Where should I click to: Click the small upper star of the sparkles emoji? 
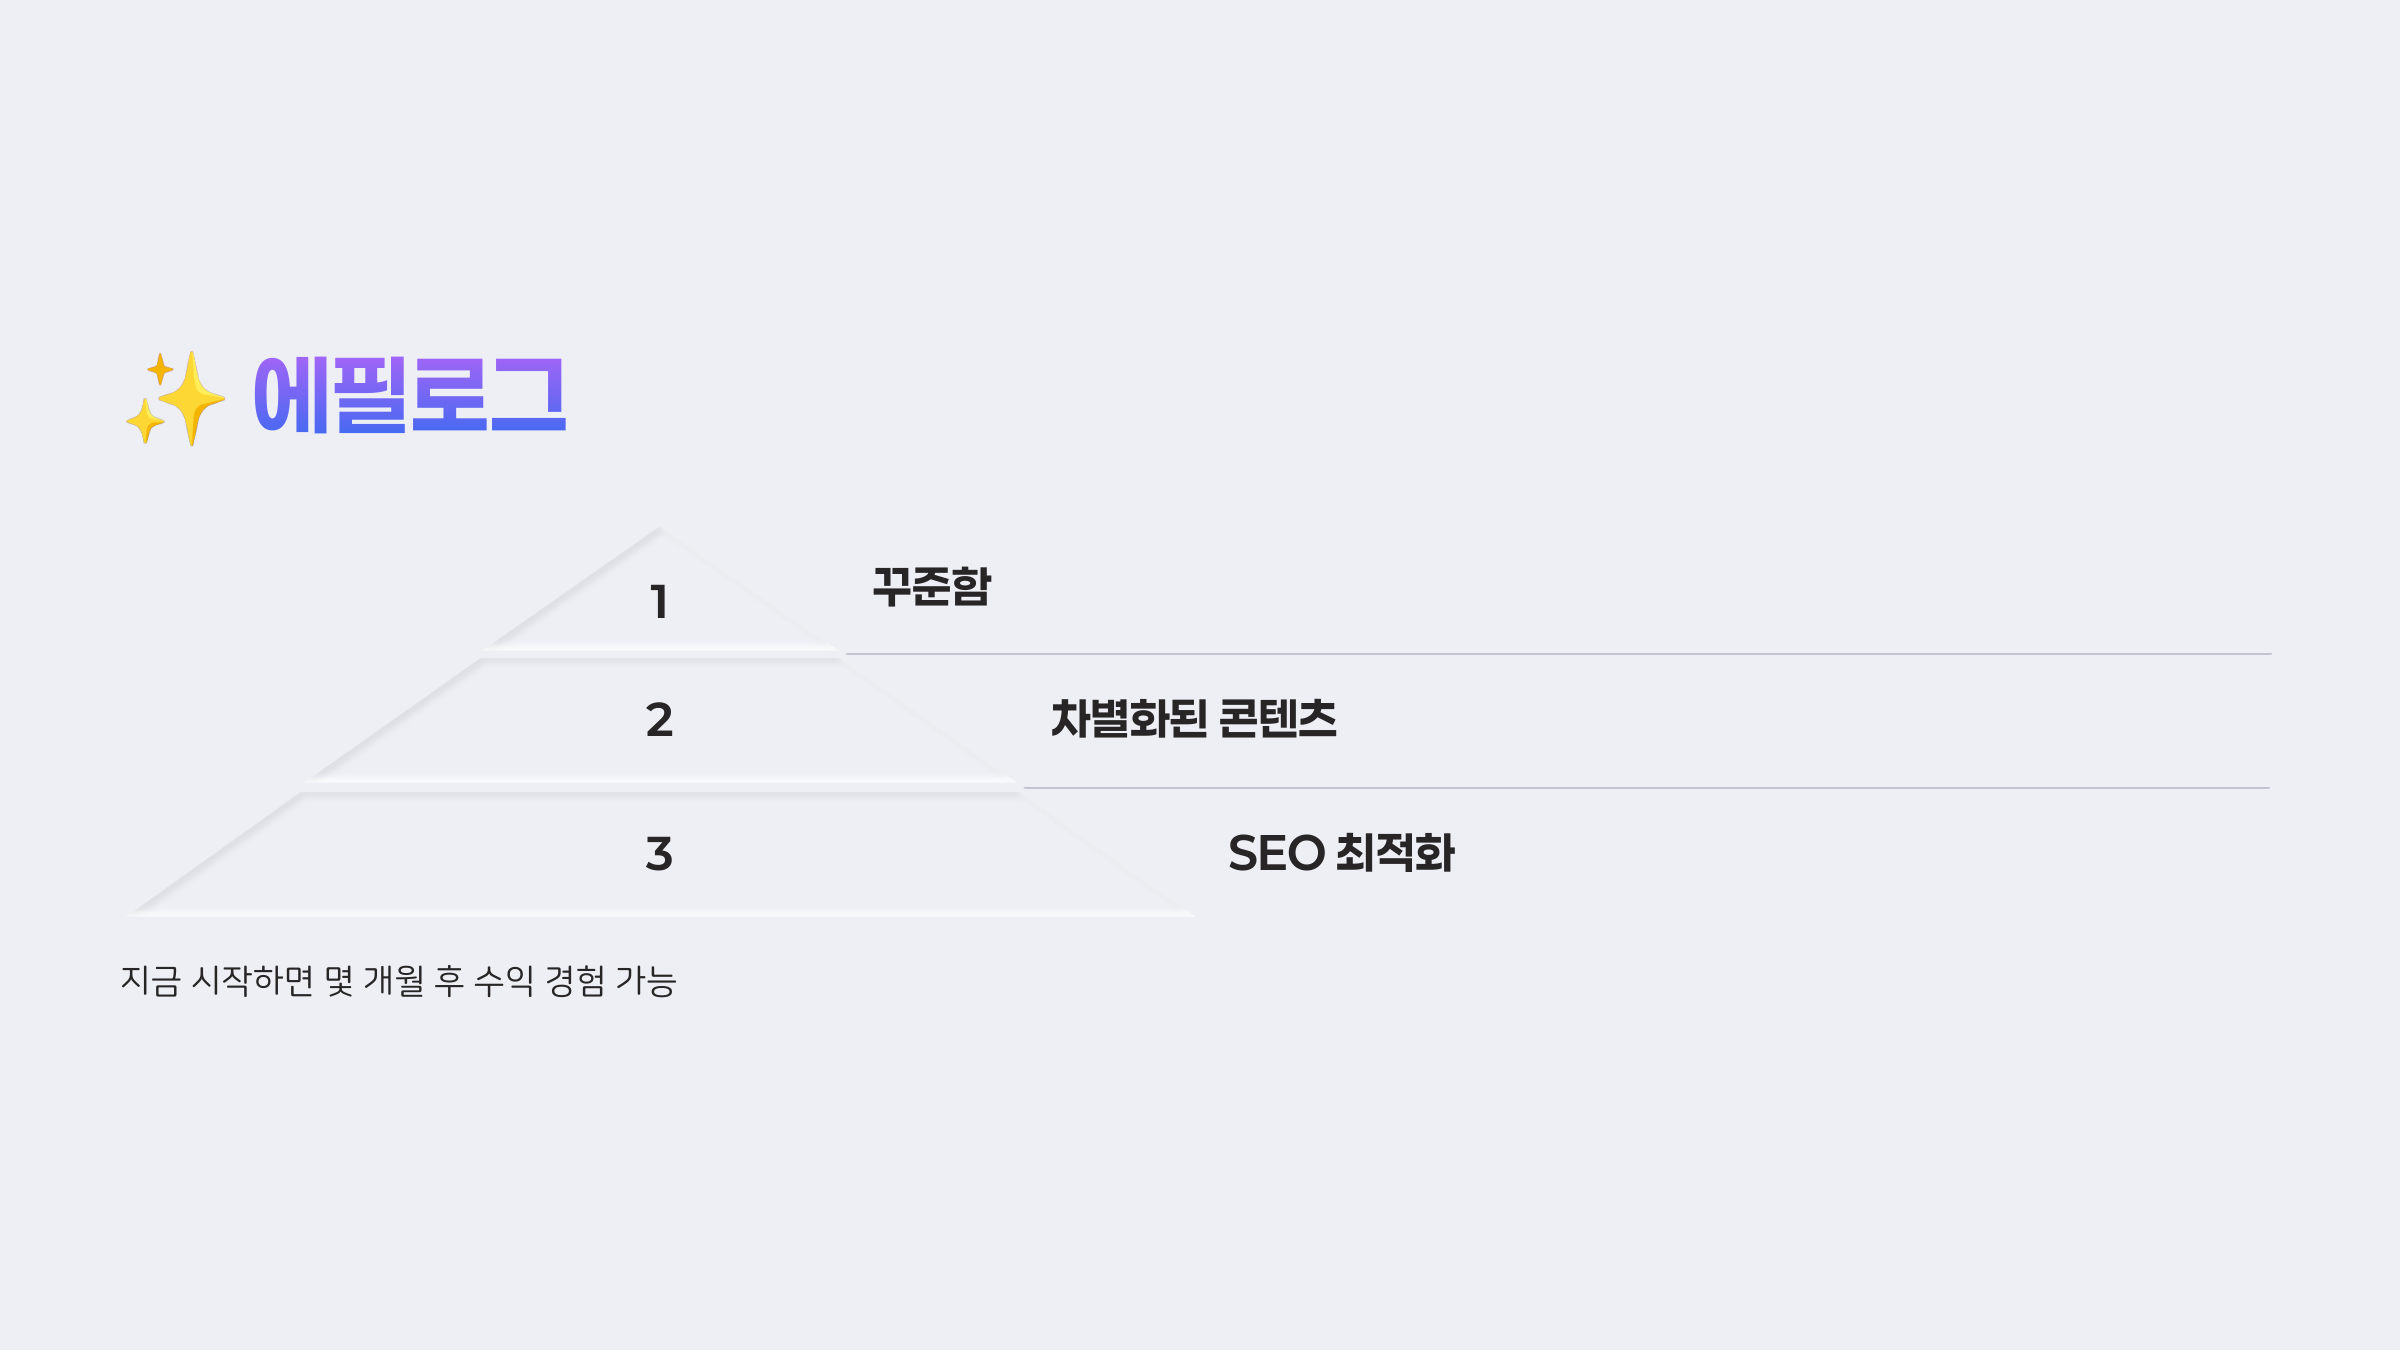160,369
